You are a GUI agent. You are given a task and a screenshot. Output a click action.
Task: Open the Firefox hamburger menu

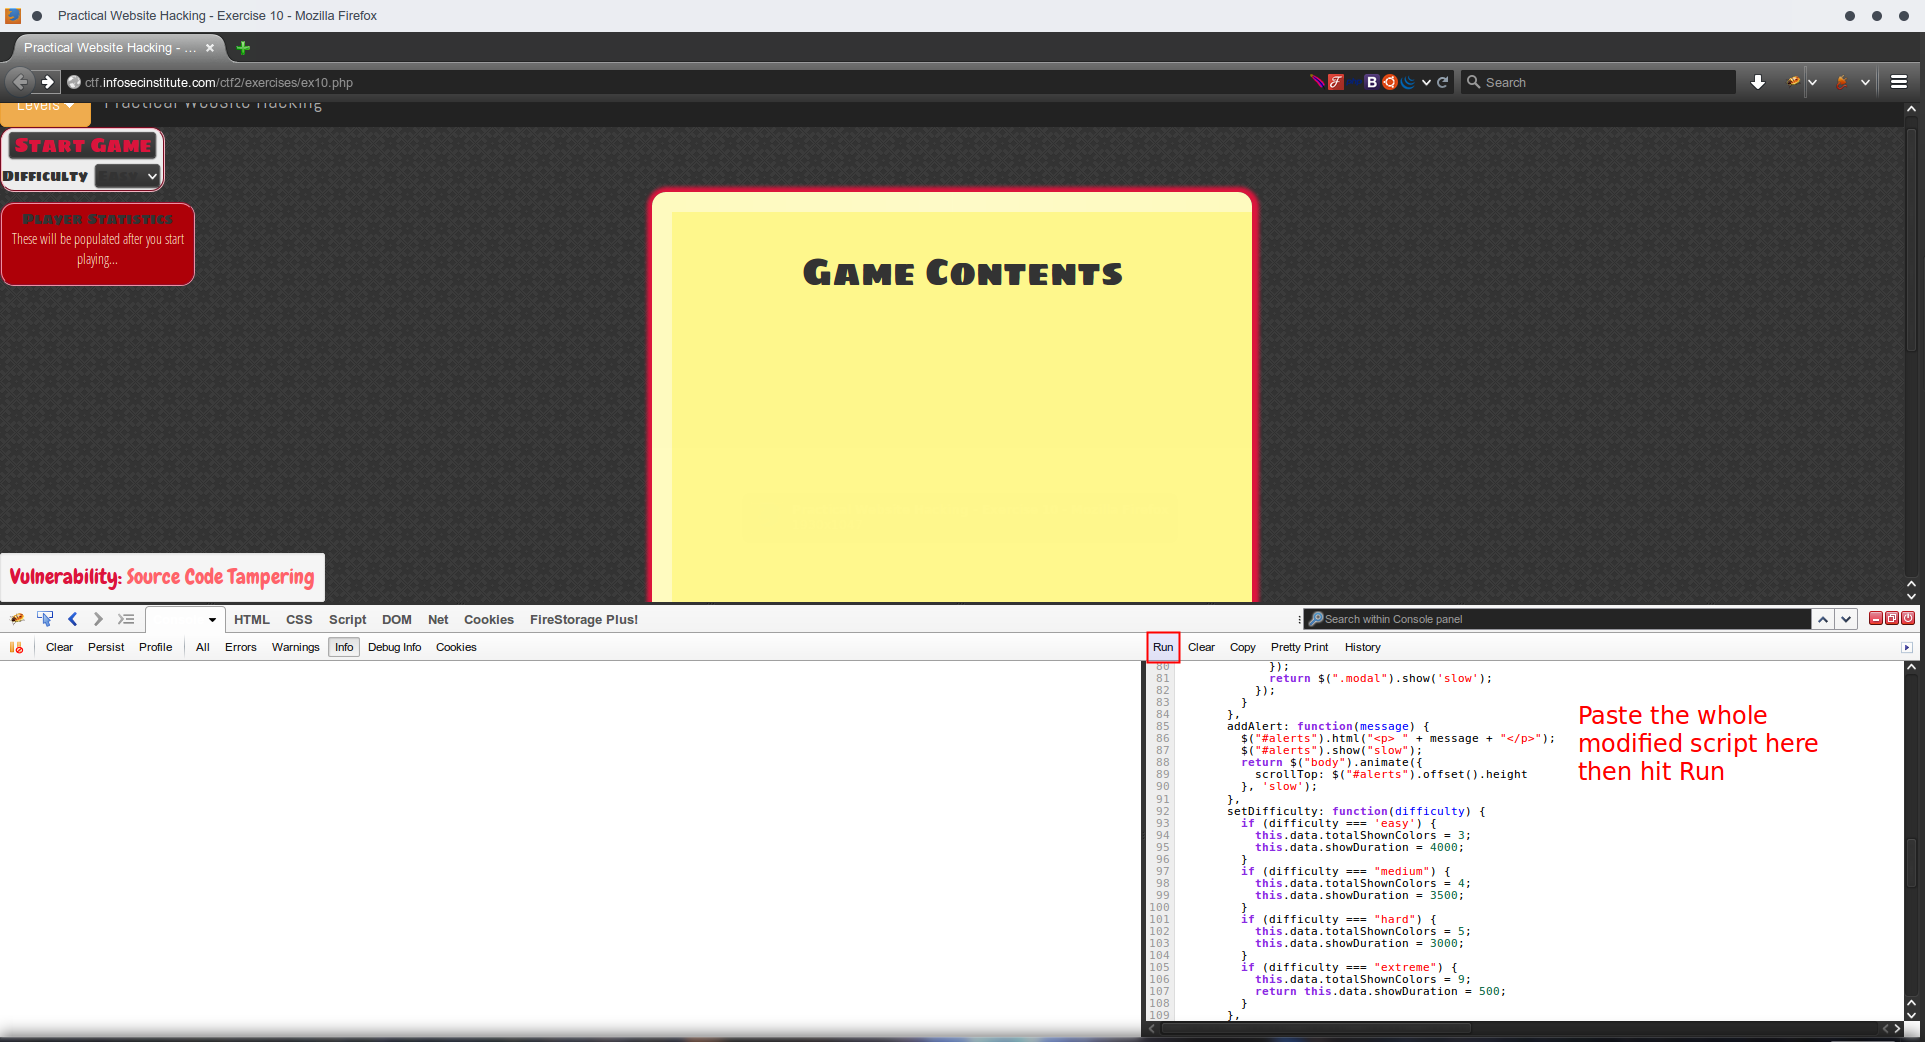pyautogui.click(x=1898, y=82)
